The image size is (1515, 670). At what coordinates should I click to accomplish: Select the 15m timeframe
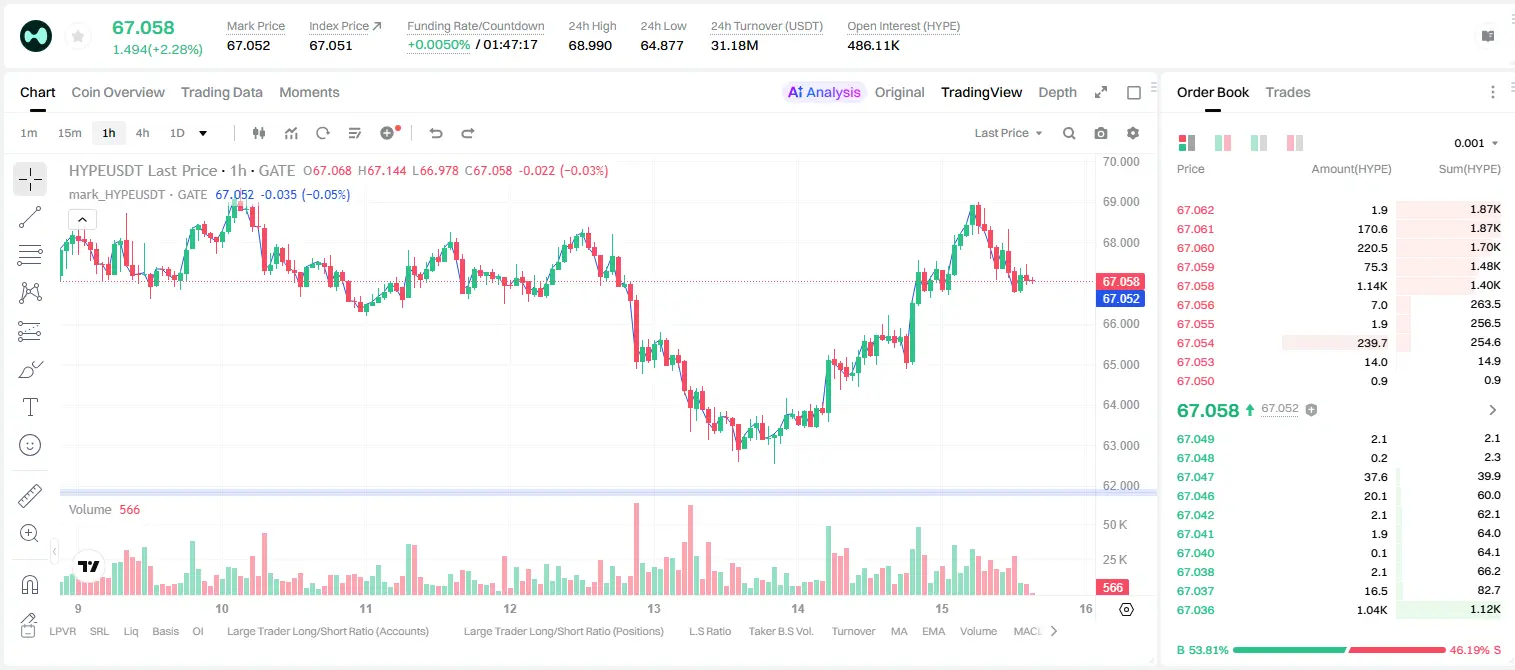pyautogui.click(x=69, y=133)
